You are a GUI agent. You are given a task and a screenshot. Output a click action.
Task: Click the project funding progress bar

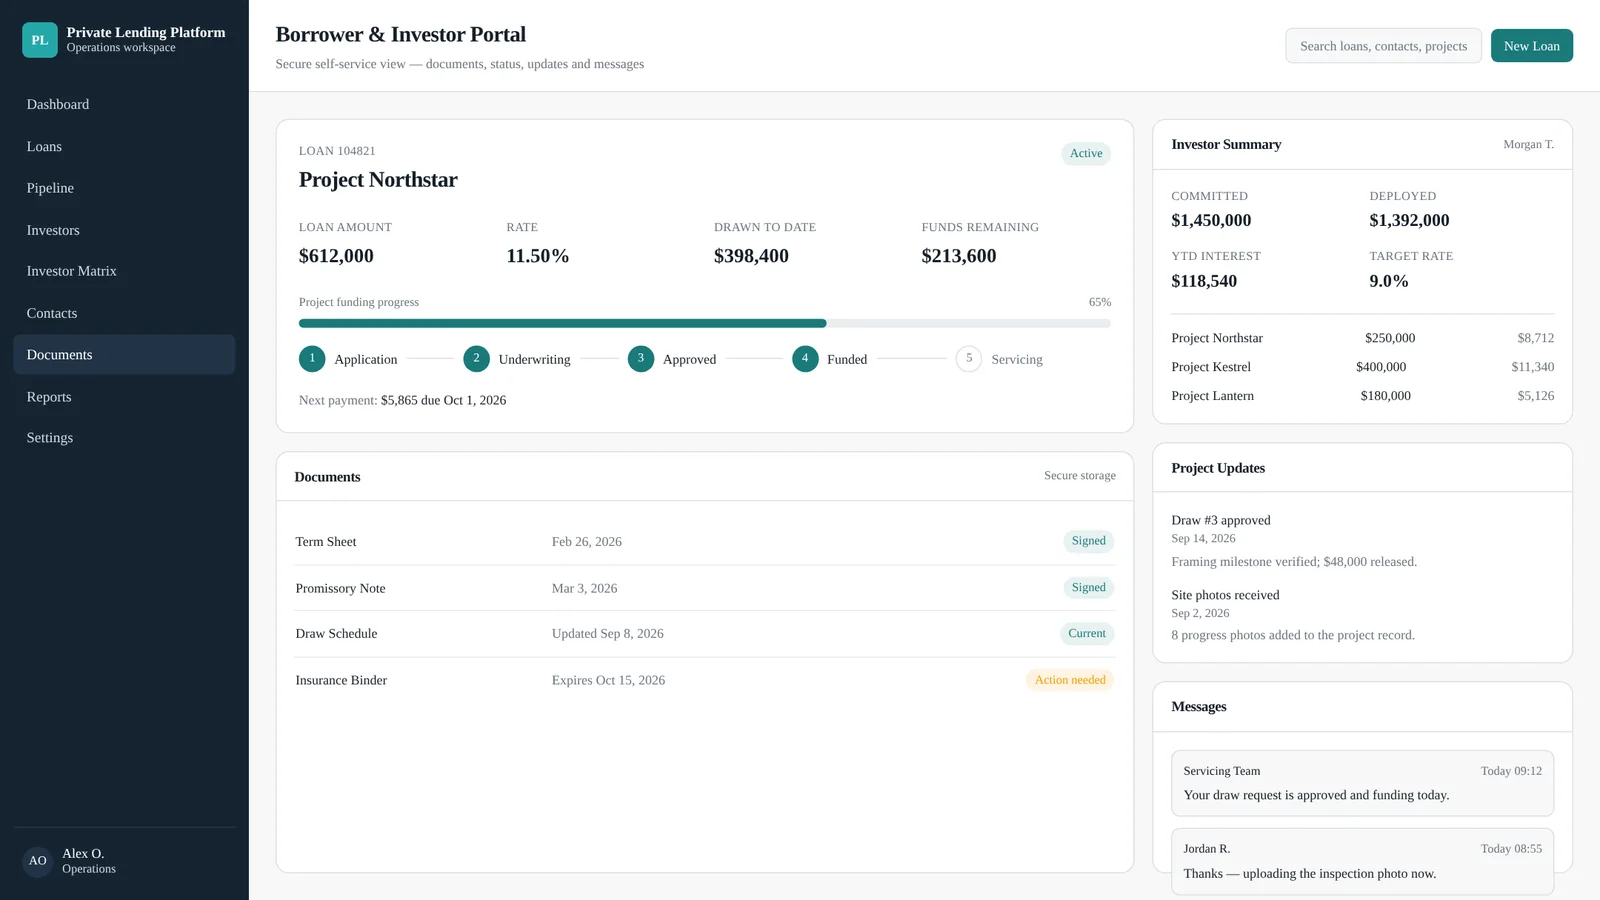point(705,323)
